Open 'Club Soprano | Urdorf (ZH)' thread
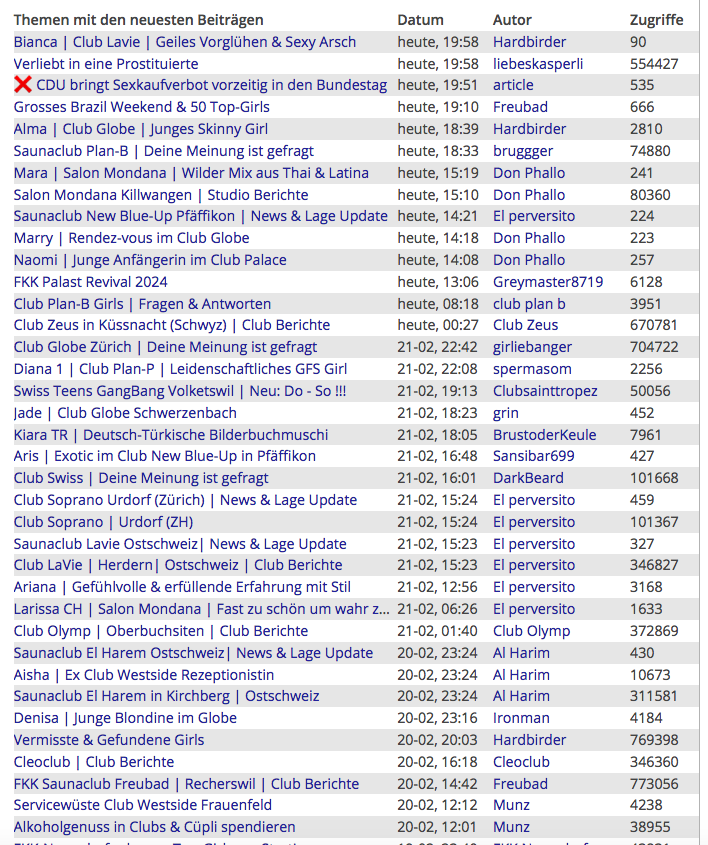The image size is (708, 845). pyautogui.click(x=103, y=522)
